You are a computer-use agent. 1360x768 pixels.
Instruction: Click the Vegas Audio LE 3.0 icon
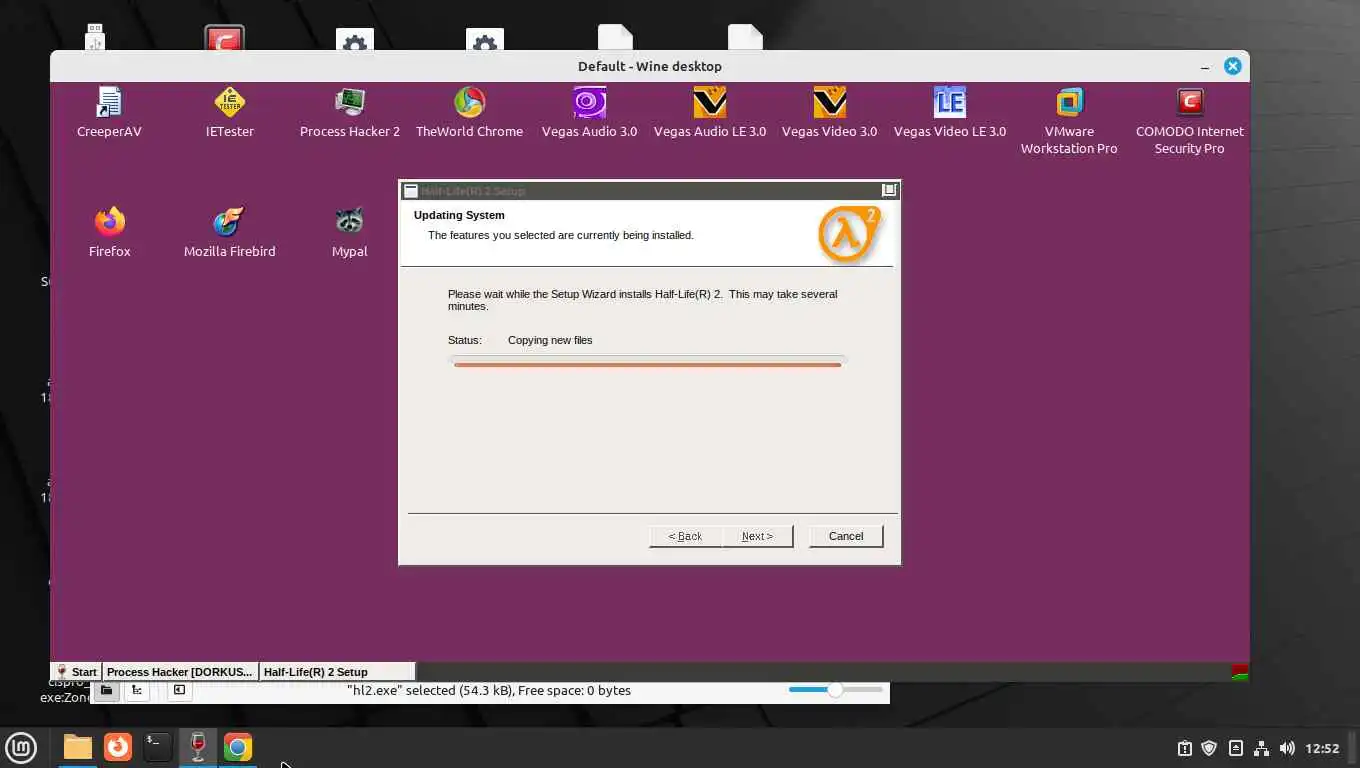710,112
